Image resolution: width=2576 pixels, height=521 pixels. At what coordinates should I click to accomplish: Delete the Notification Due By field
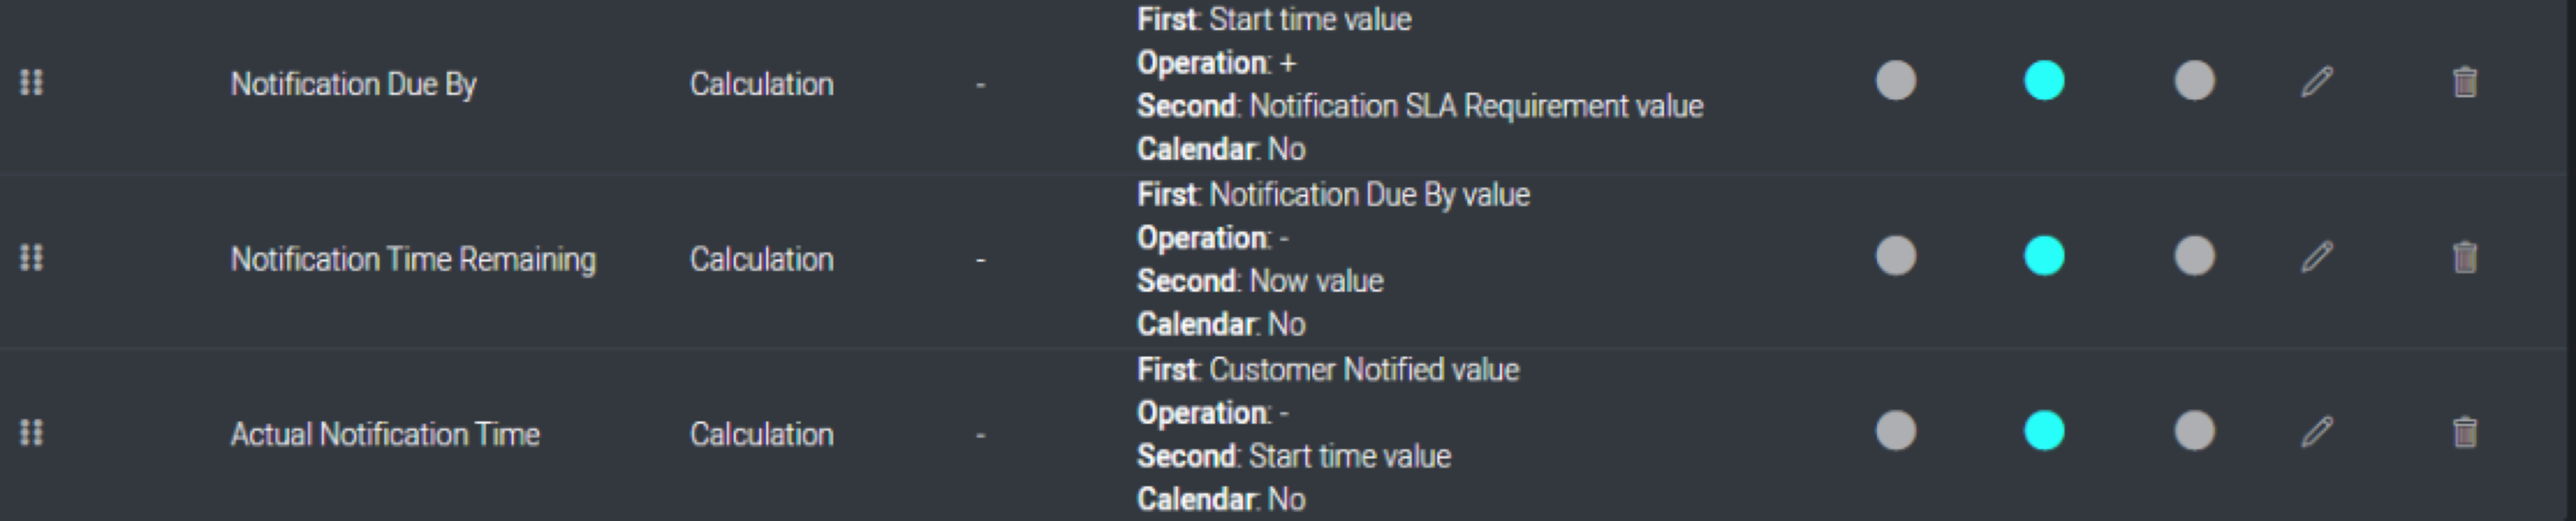(2466, 82)
